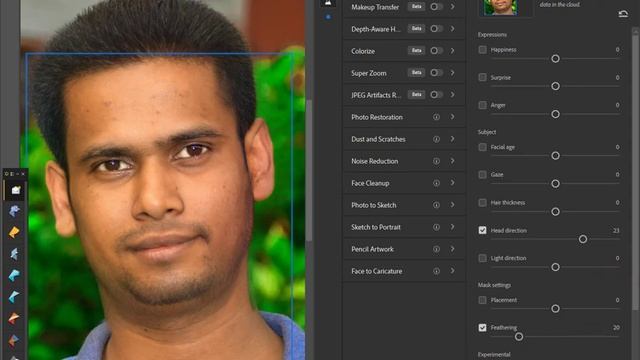The image size is (640, 360).
Task: Click the Head direction value 23
Action: tap(616, 231)
